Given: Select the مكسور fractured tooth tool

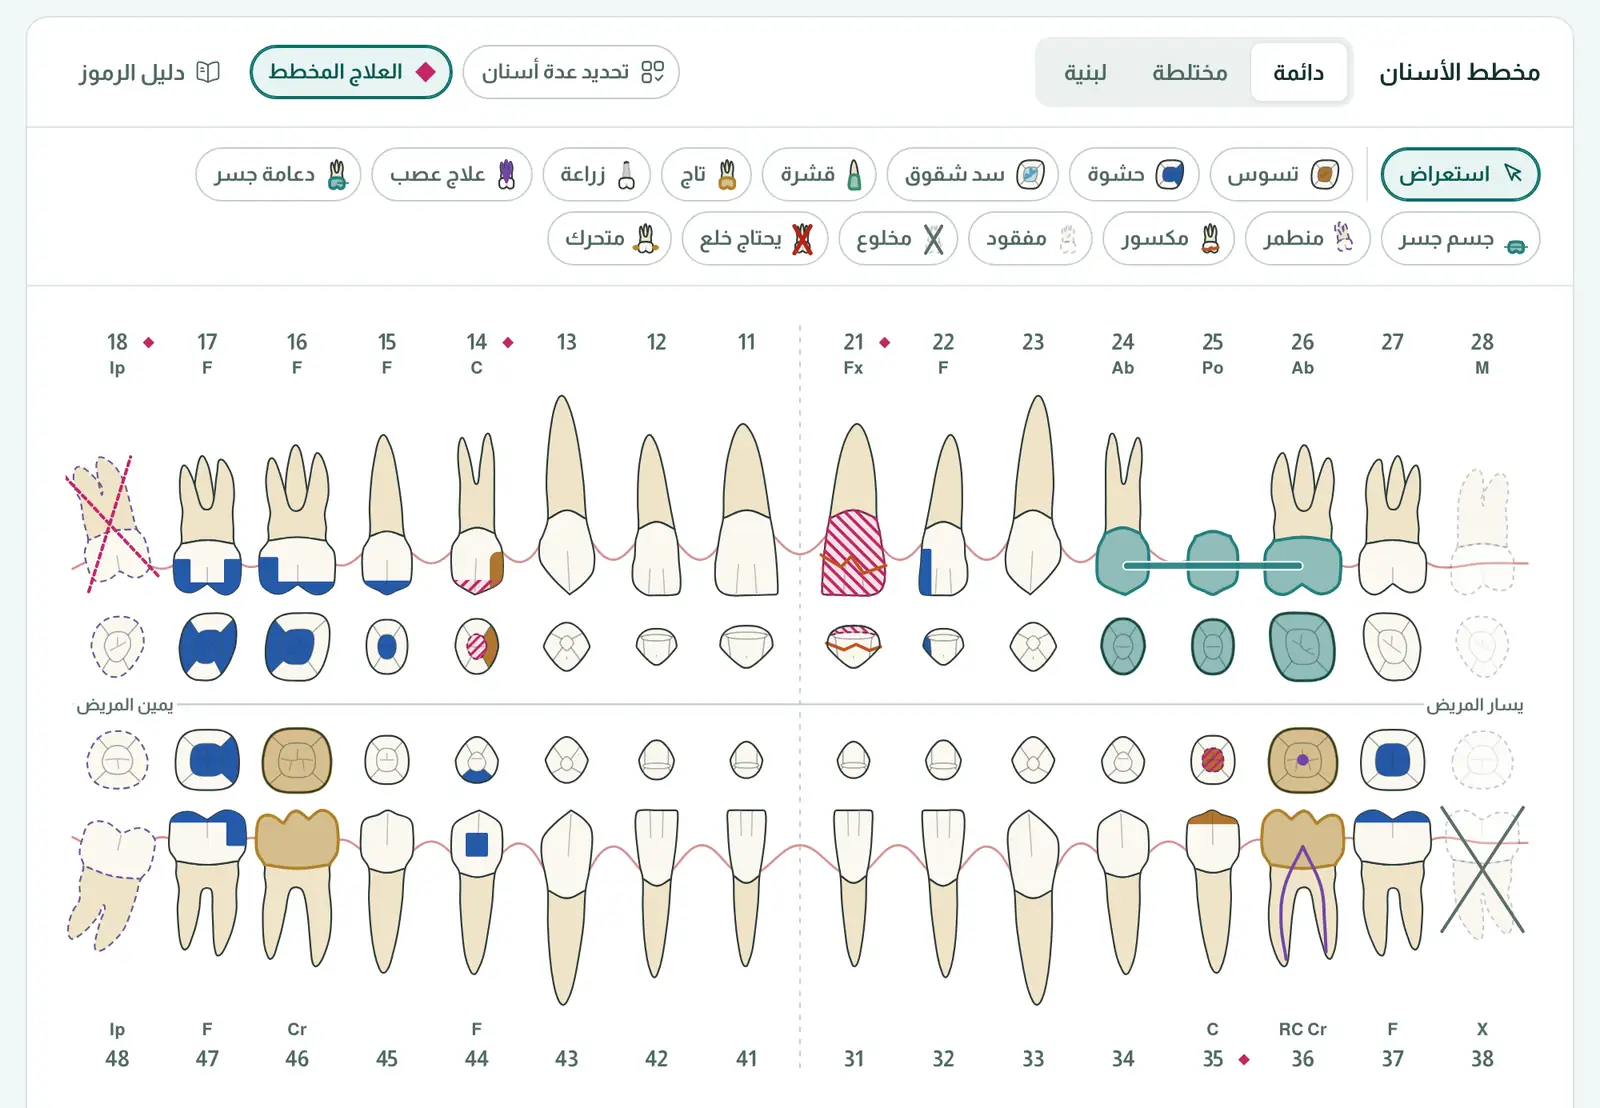Looking at the screenshot, I should coord(1169,238).
